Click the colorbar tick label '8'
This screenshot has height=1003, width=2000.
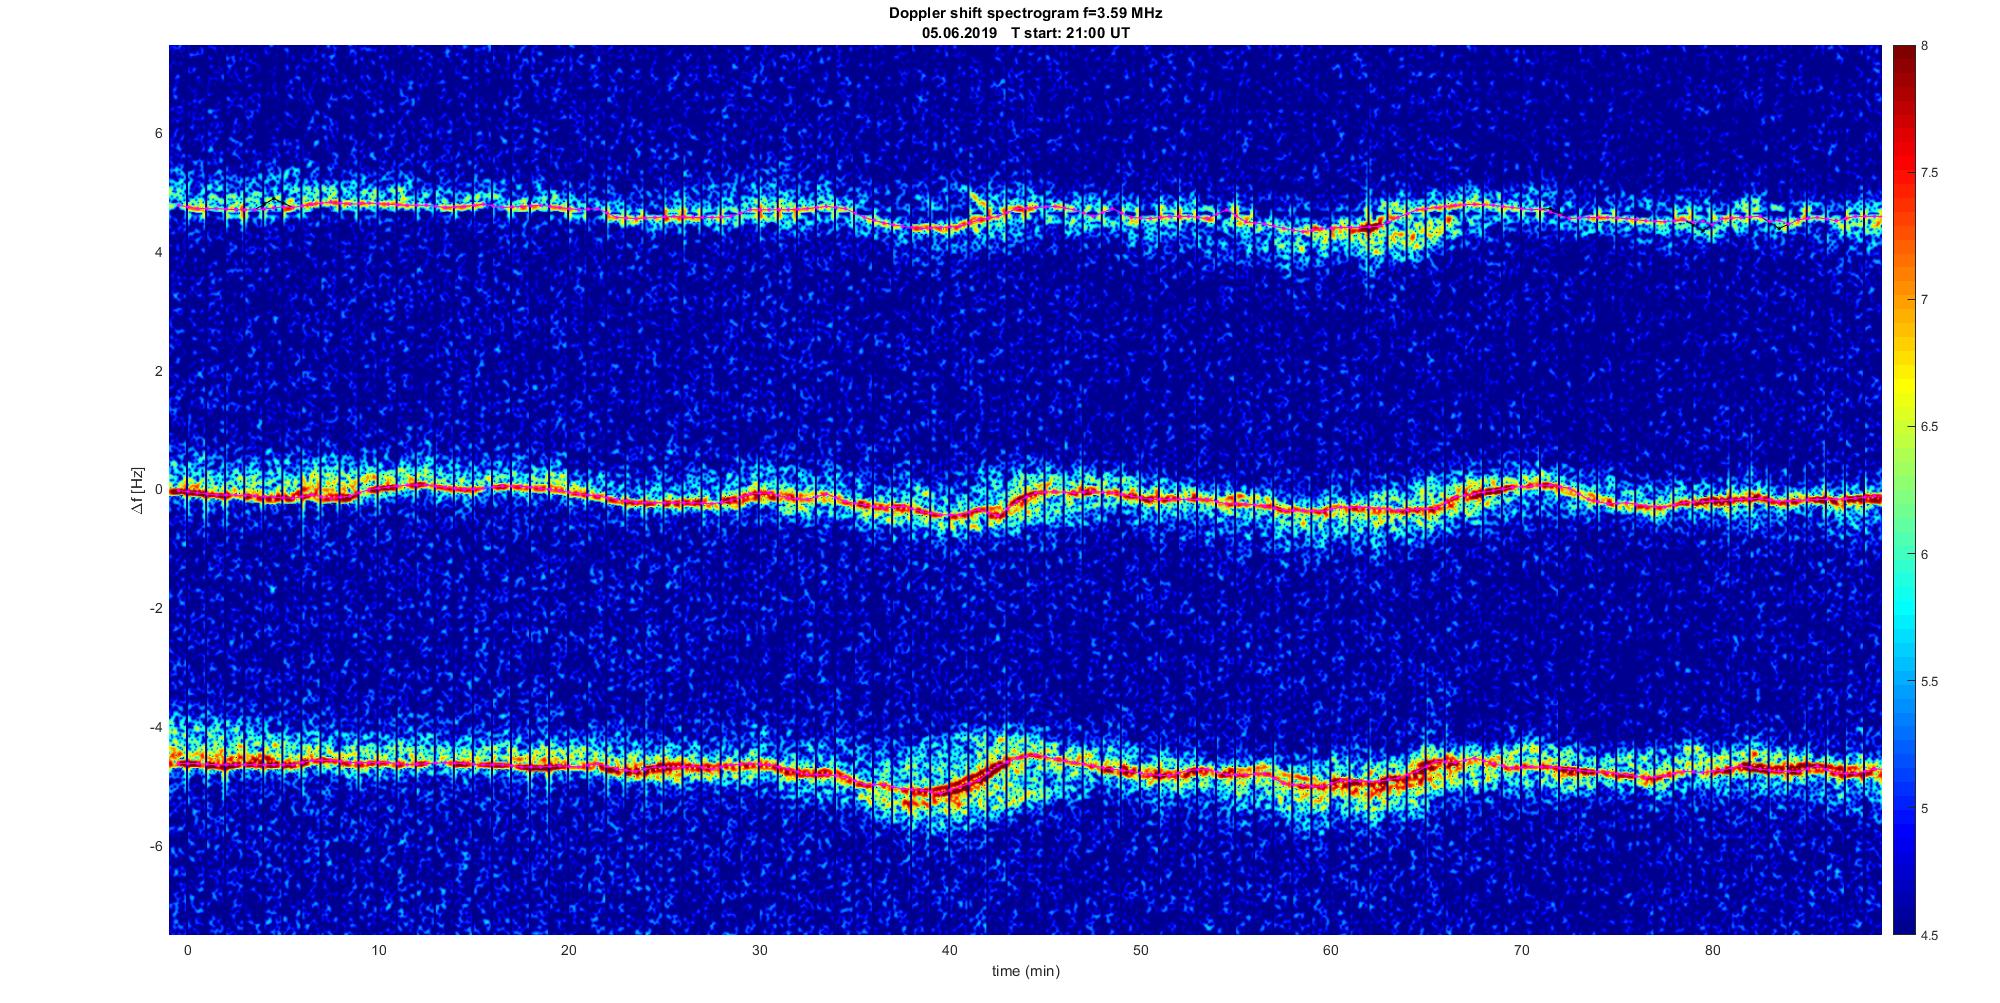click(x=1925, y=46)
